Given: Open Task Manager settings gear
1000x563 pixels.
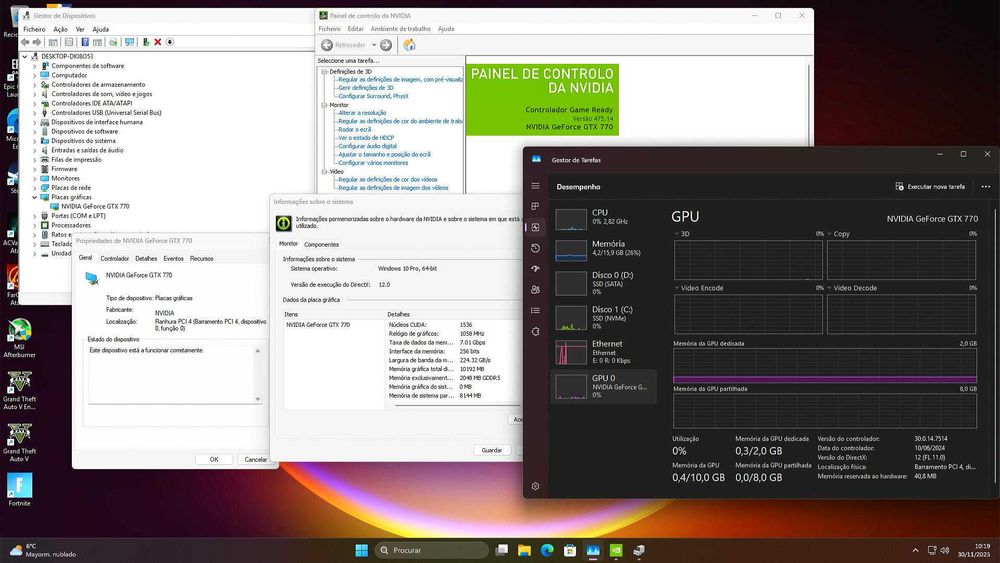Looking at the screenshot, I should 535,486.
